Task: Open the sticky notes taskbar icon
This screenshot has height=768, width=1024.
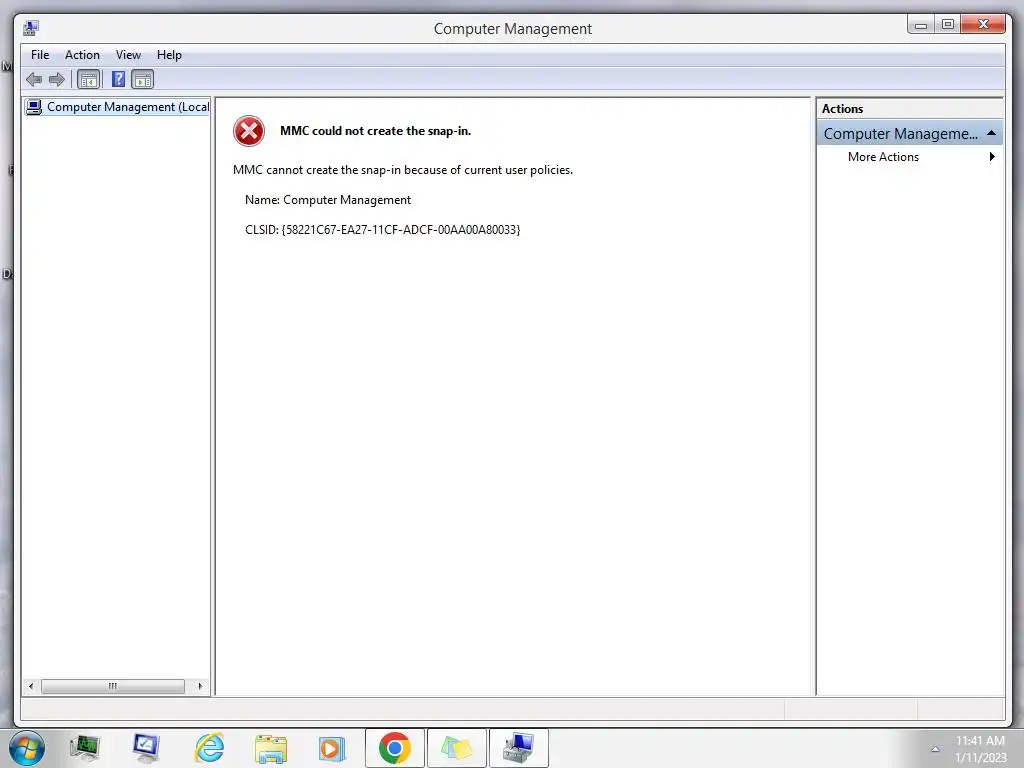Action: pos(456,748)
